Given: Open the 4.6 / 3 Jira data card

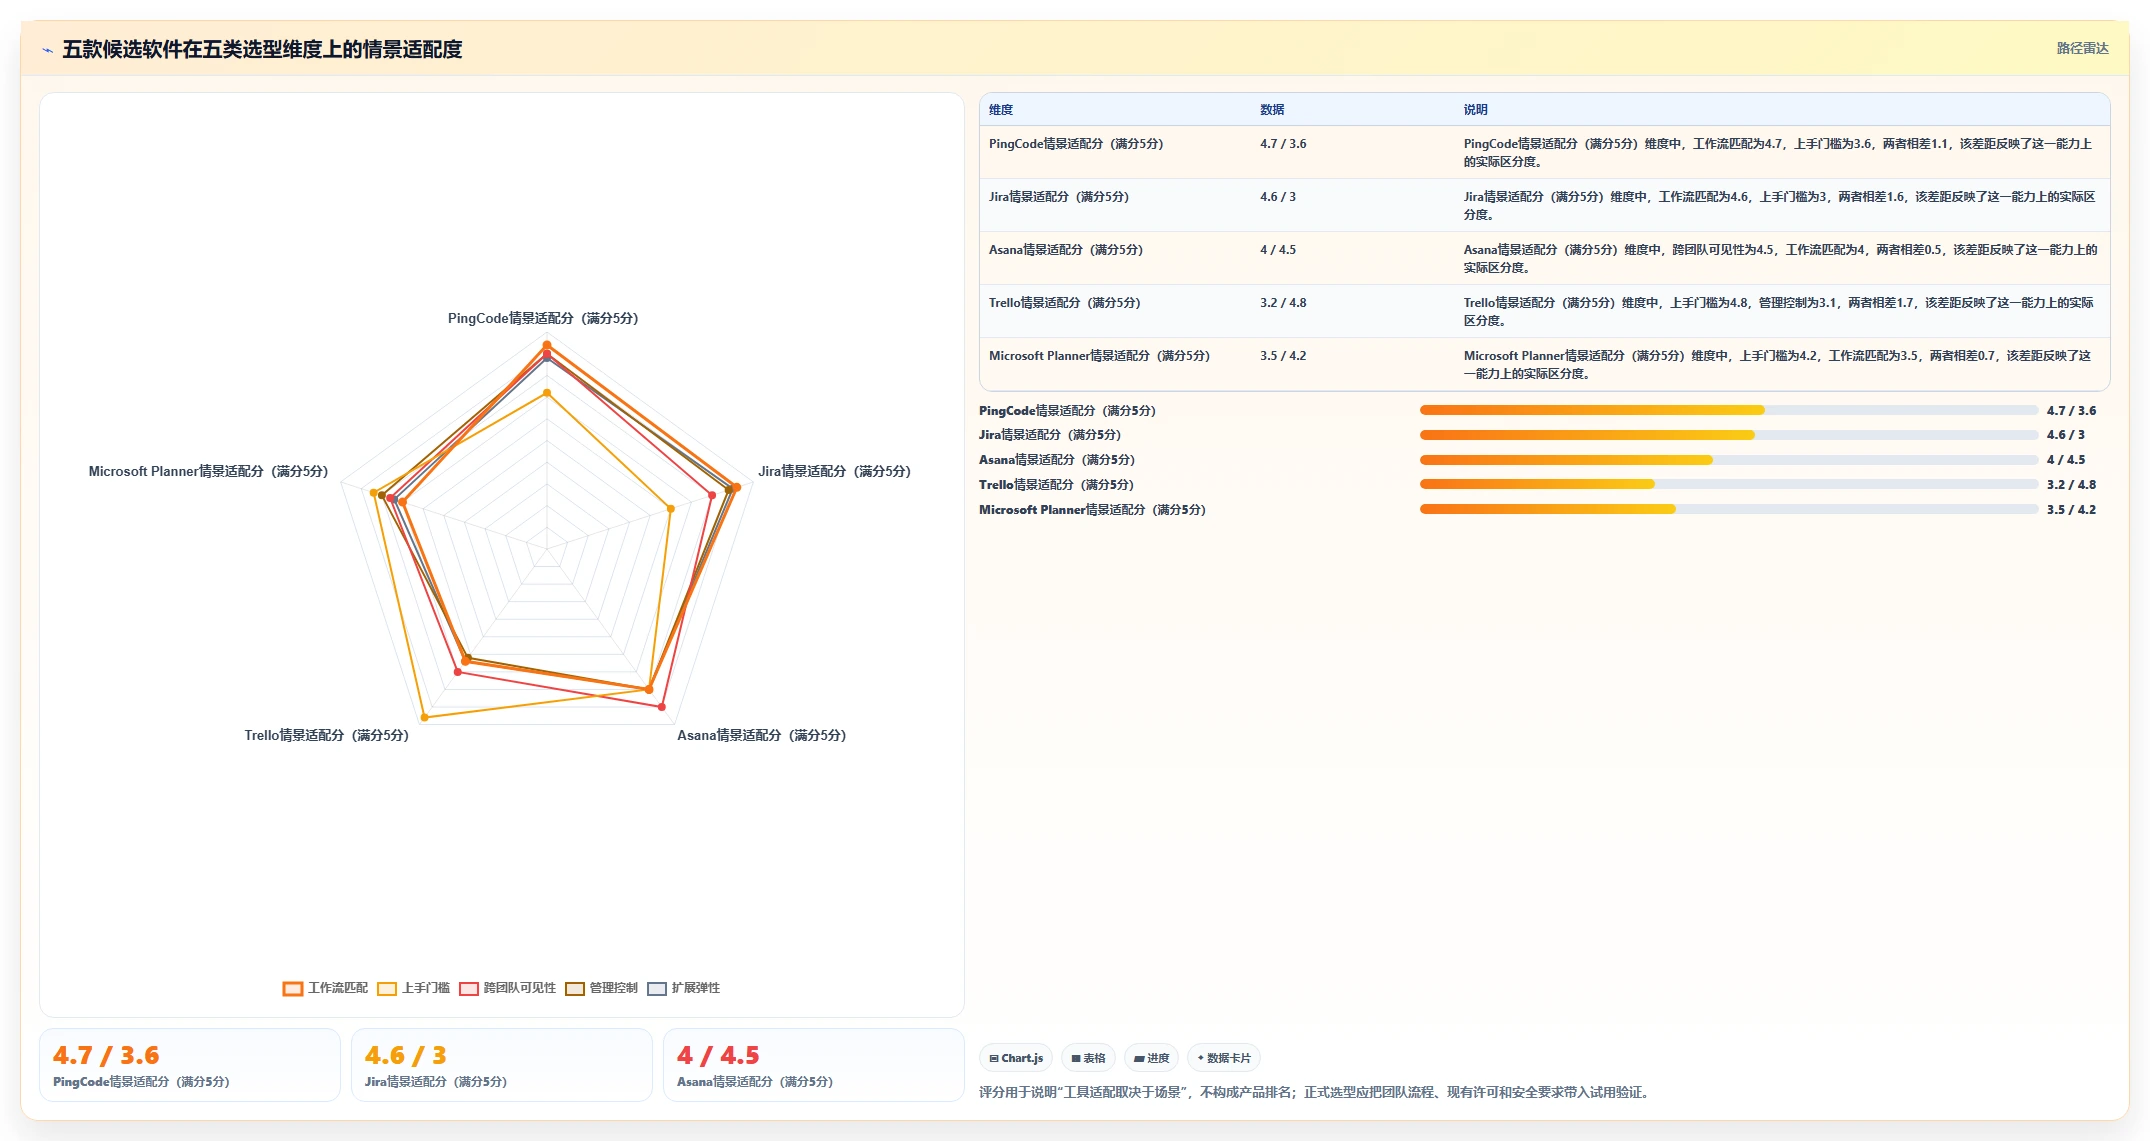Looking at the screenshot, I should pyautogui.click(x=502, y=1066).
